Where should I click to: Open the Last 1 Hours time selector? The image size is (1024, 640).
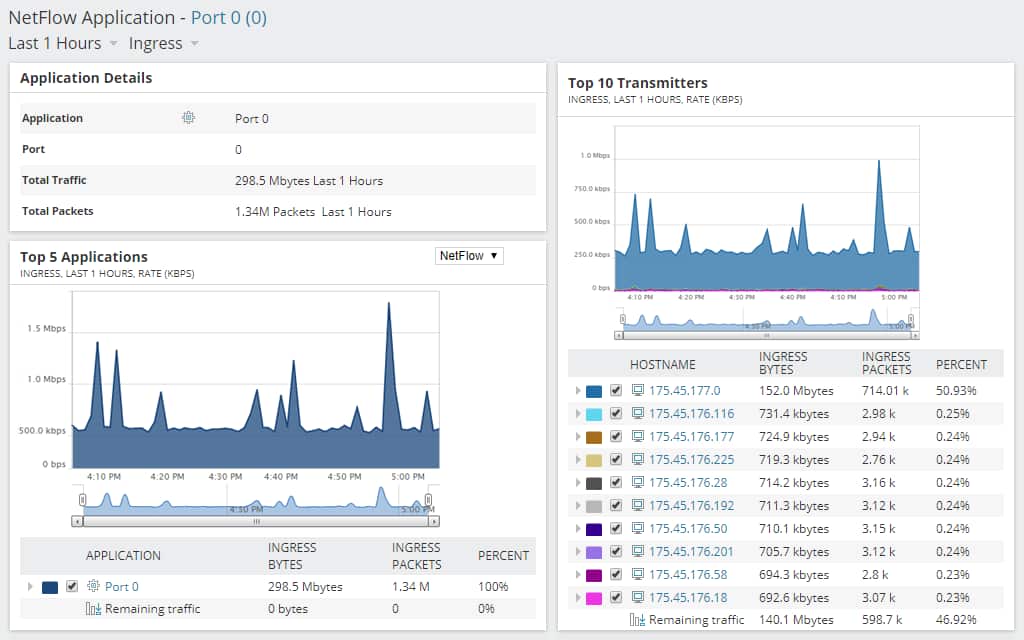coord(55,43)
